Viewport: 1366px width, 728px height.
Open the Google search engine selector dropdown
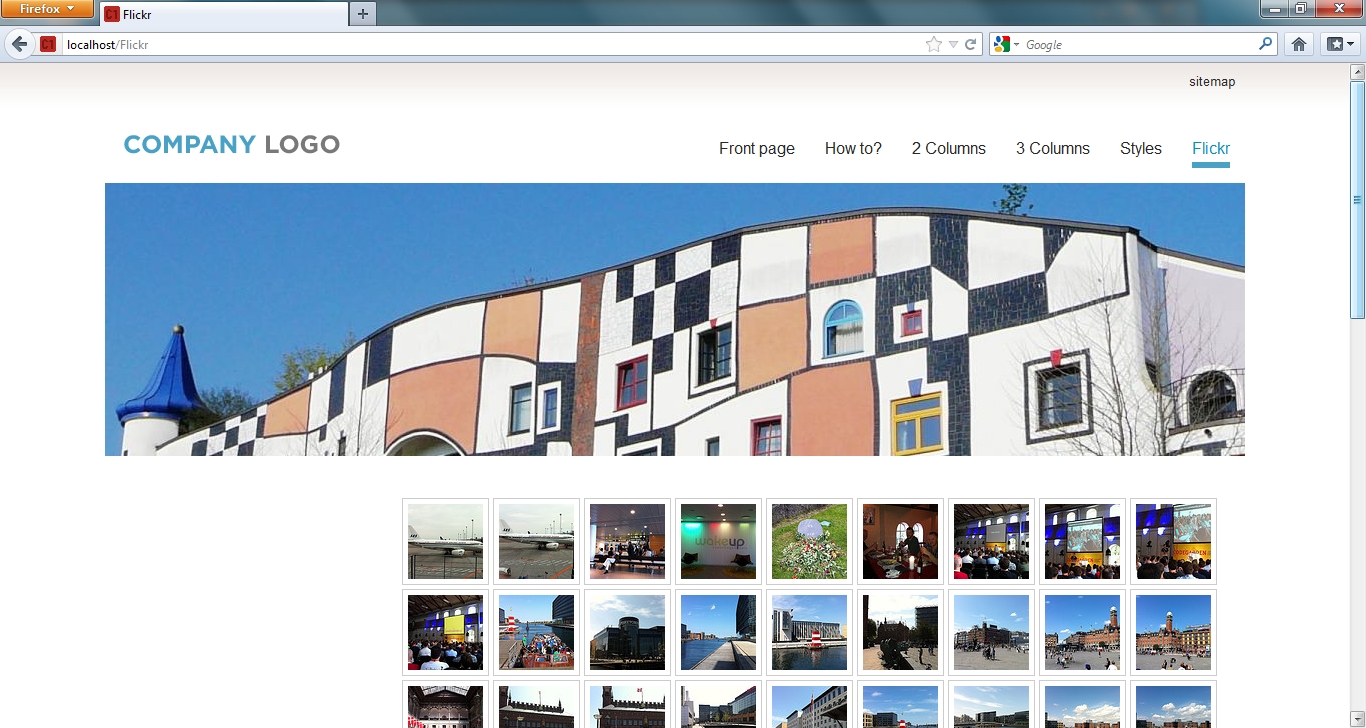pos(1006,44)
